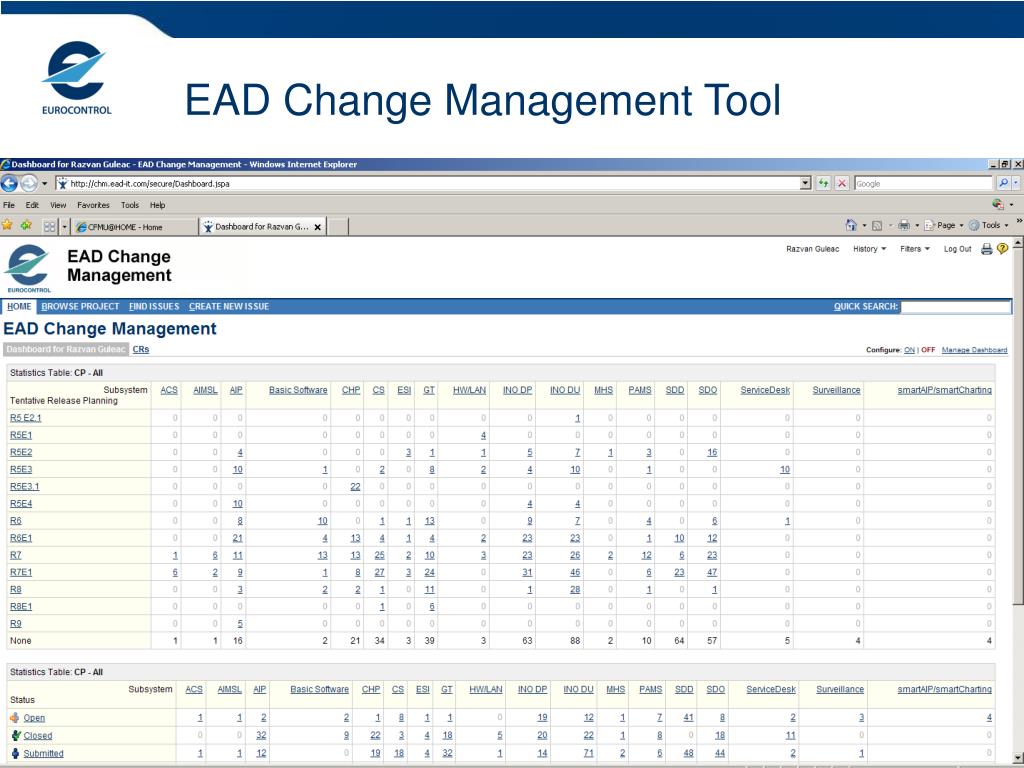Click the Quick Search input field
This screenshot has width=1024, height=768.
956,306
